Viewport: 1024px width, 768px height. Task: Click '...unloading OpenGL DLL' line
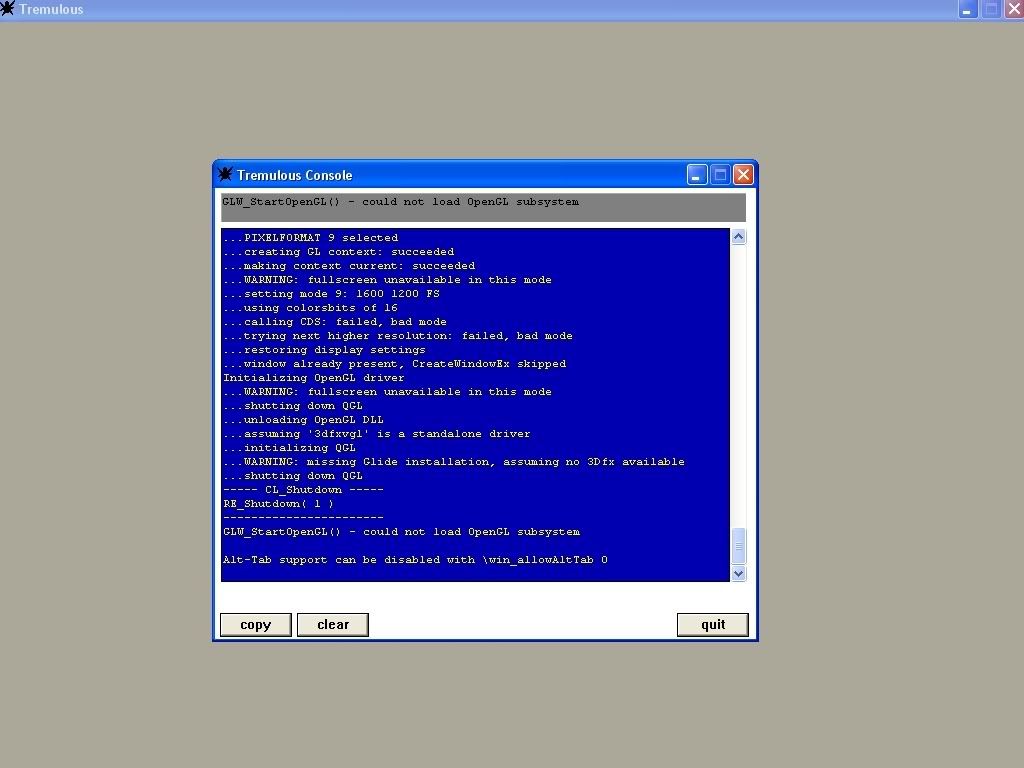303,420
